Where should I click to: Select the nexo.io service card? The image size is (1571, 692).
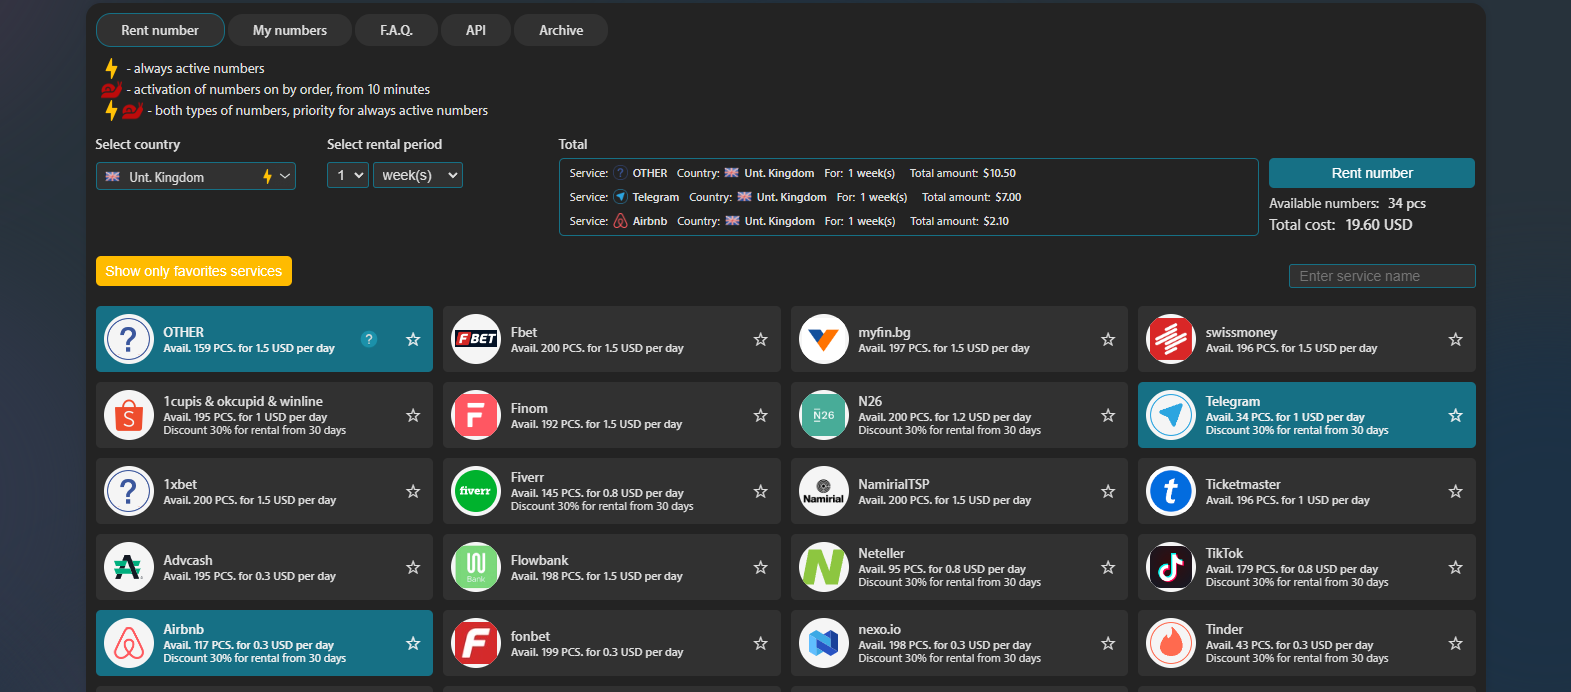pyautogui.click(x=959, y=643)
